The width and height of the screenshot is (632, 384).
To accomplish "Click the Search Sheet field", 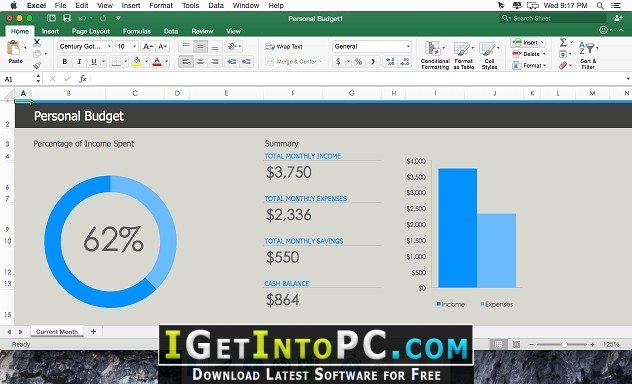I will (553, 18).
